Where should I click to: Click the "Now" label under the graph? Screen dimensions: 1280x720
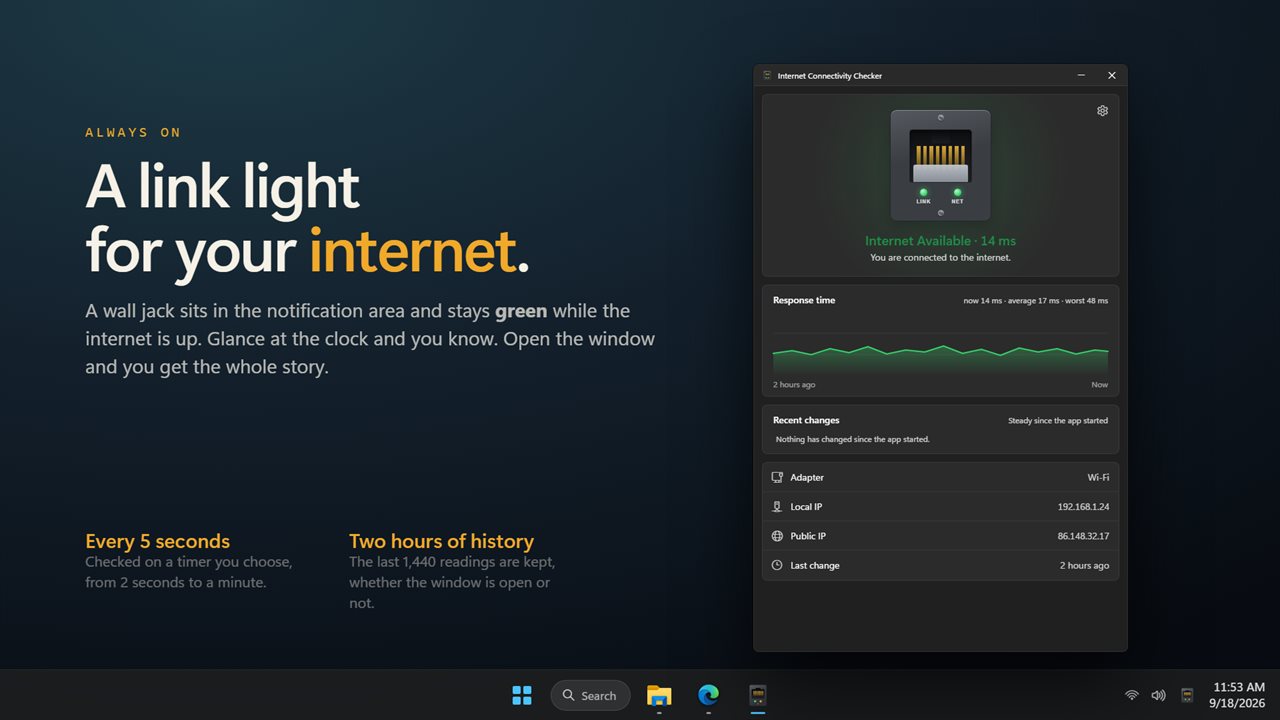point(1099,385)
